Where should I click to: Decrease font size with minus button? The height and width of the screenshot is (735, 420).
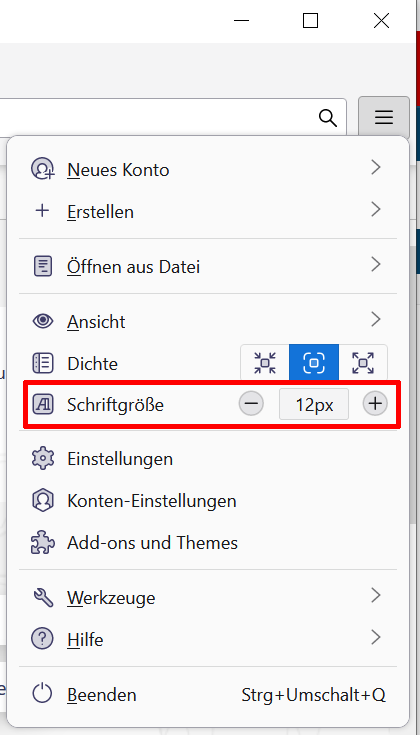pyautogui.click(x=251, y=404)
